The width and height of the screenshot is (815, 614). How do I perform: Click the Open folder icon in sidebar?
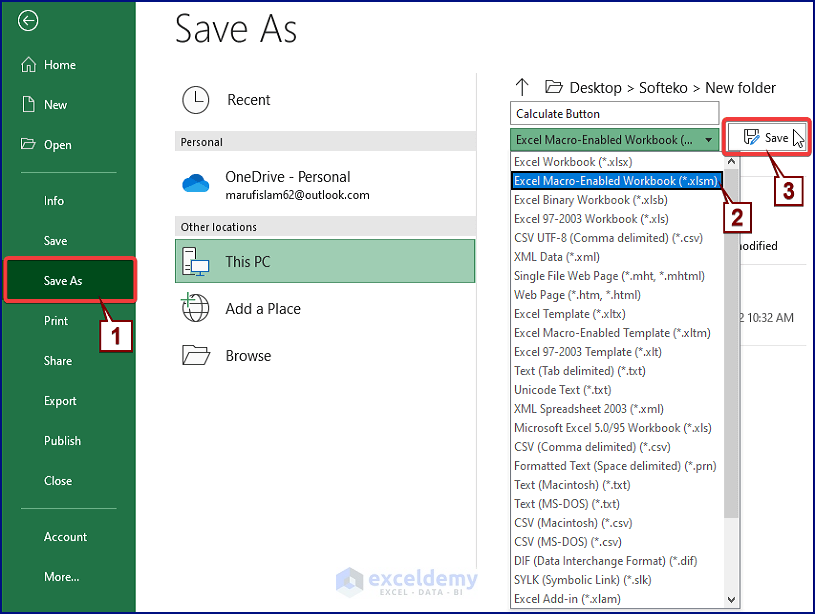coord(28,144)
